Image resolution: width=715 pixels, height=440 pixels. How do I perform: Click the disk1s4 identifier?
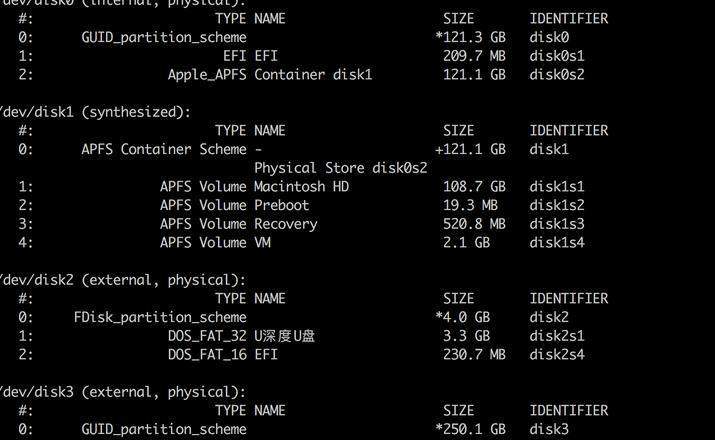pos(557,242)
